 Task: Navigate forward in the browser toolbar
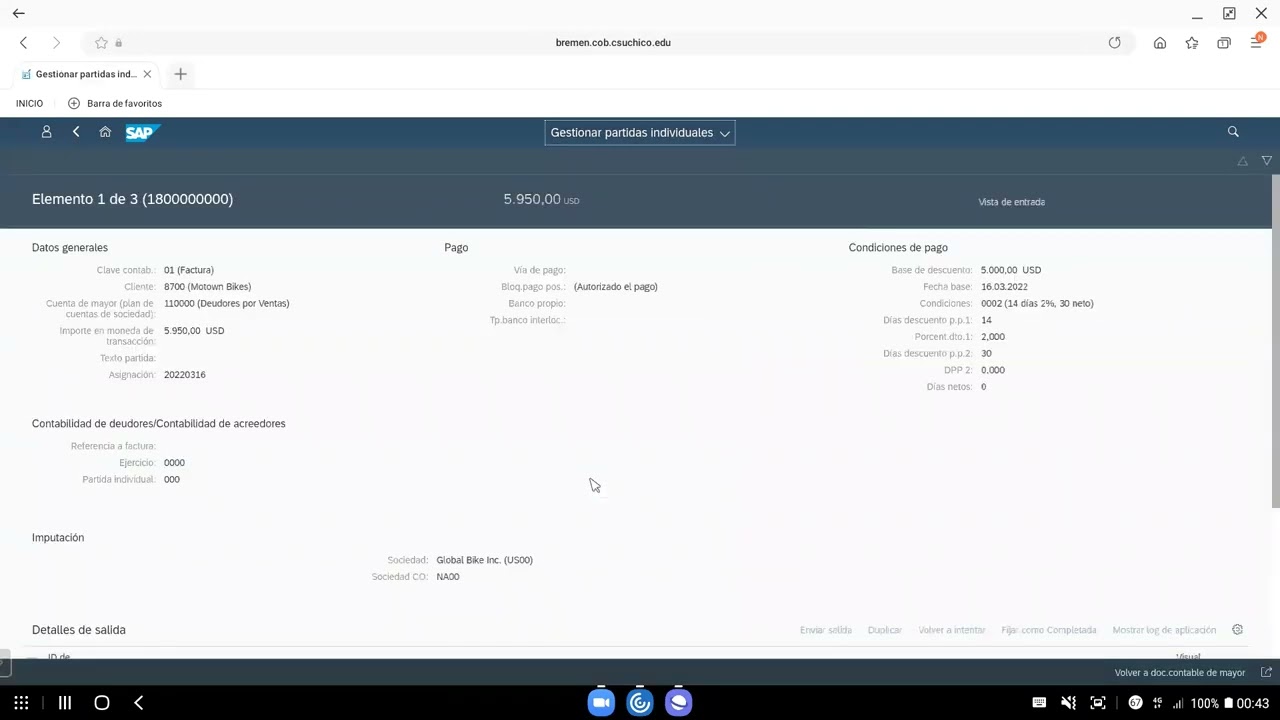[56, 43]
